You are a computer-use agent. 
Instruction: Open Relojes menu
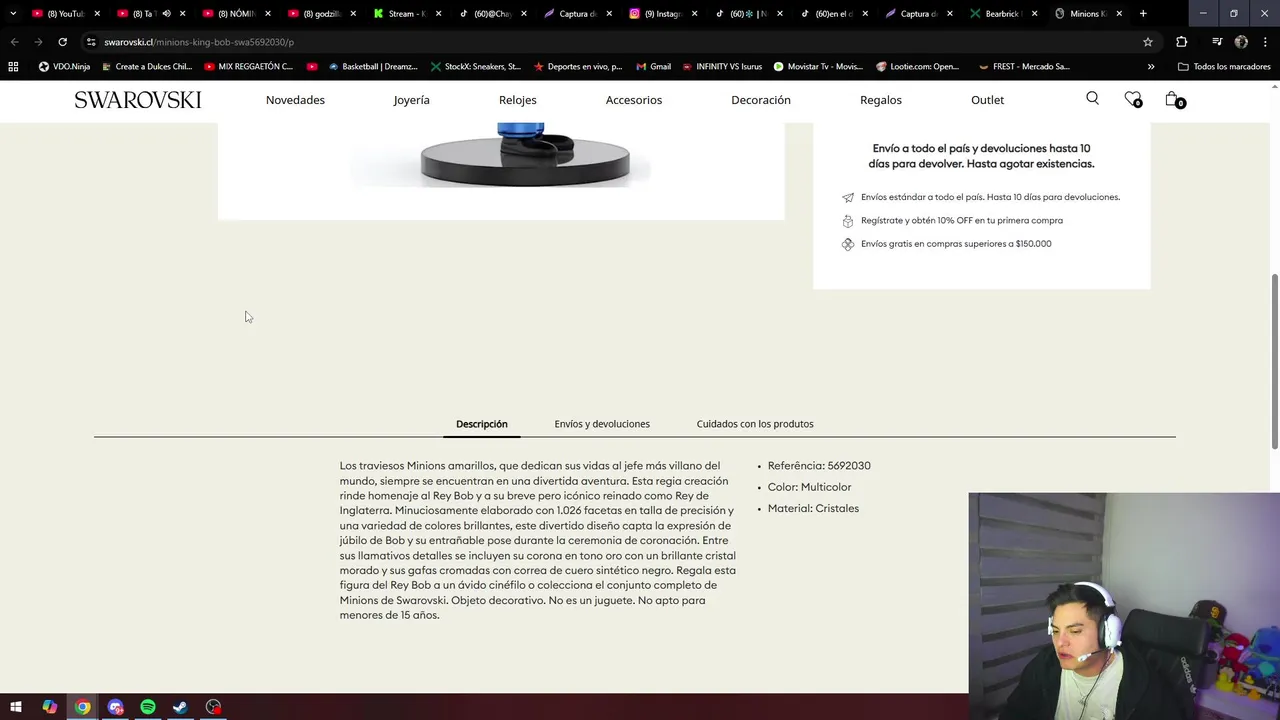point(517,100)
